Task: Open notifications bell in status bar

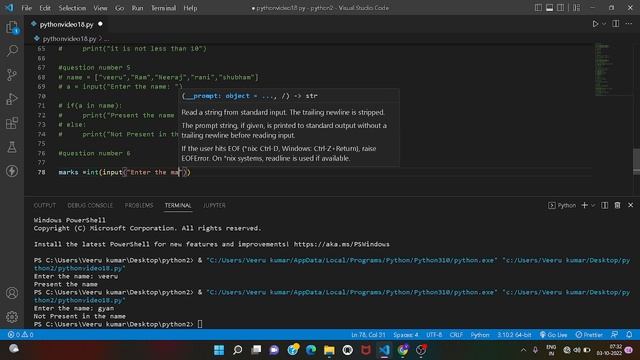Action: coord(629,335)
